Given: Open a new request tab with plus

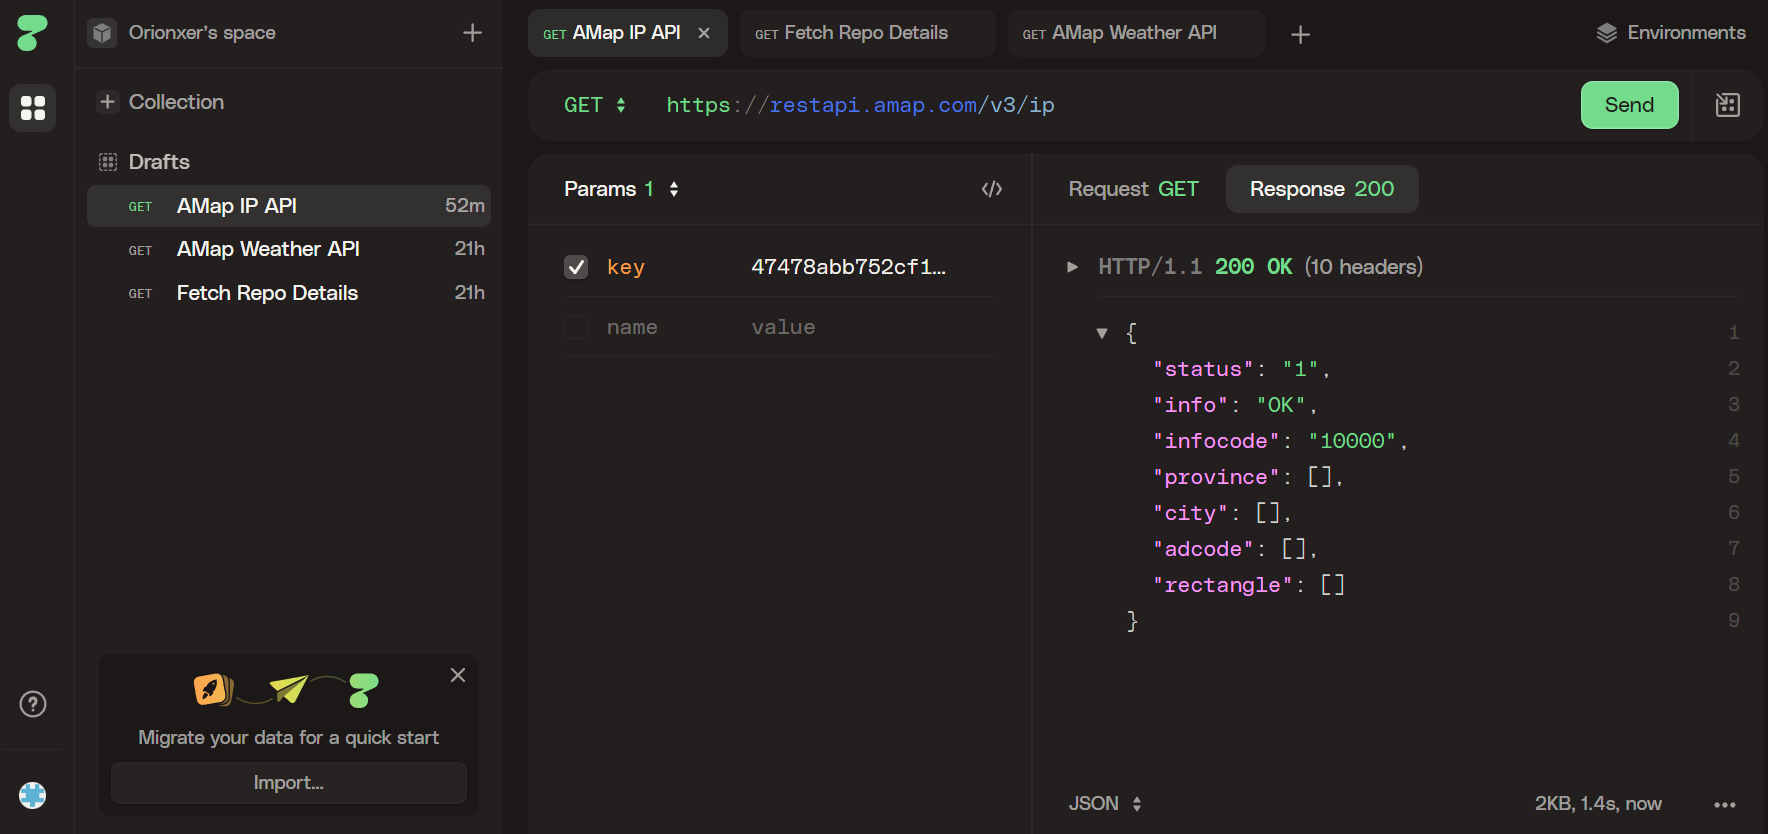Looking at the screenshot, I should [x=1300, y=35].
